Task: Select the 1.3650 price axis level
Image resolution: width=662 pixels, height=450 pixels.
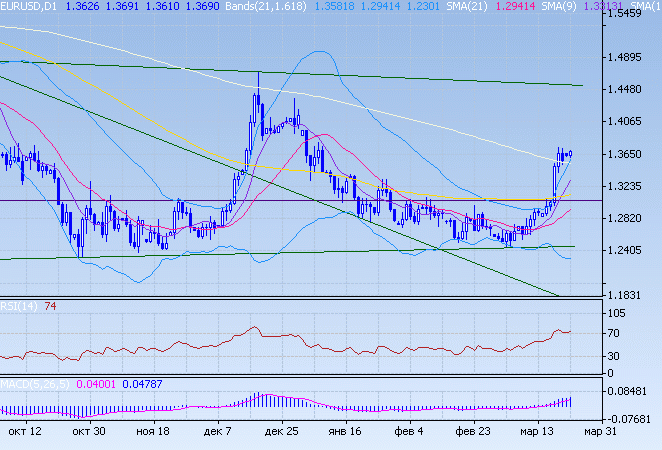Action: 628,155
